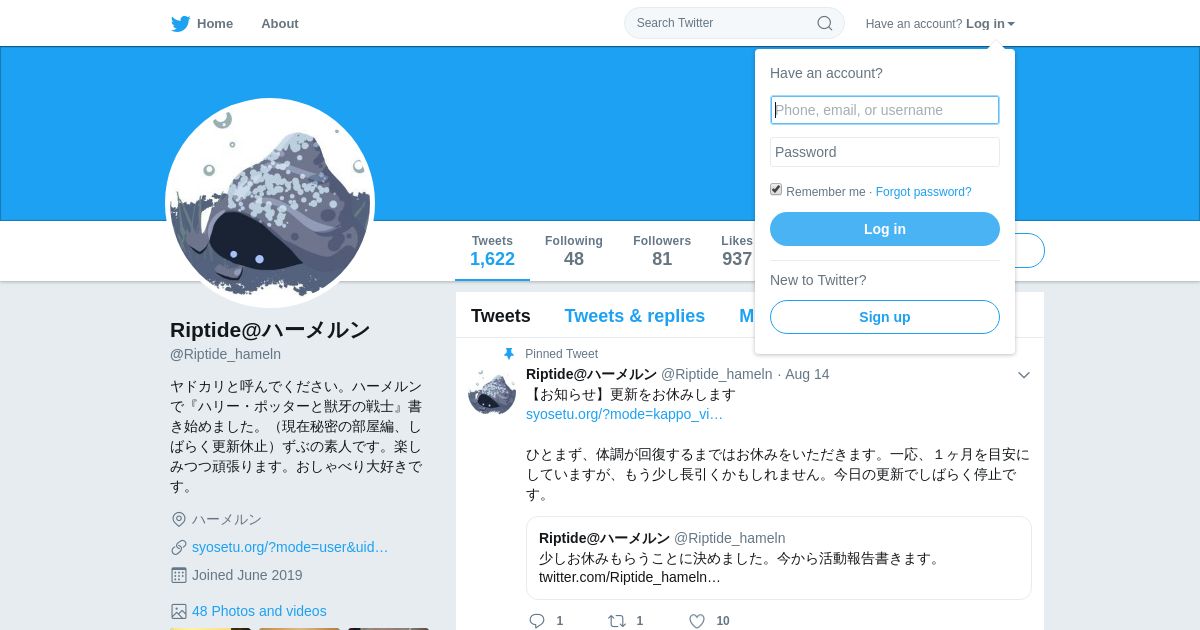Open the Forgot password link
1200x630 pixels.
click(x=924, y=192)
